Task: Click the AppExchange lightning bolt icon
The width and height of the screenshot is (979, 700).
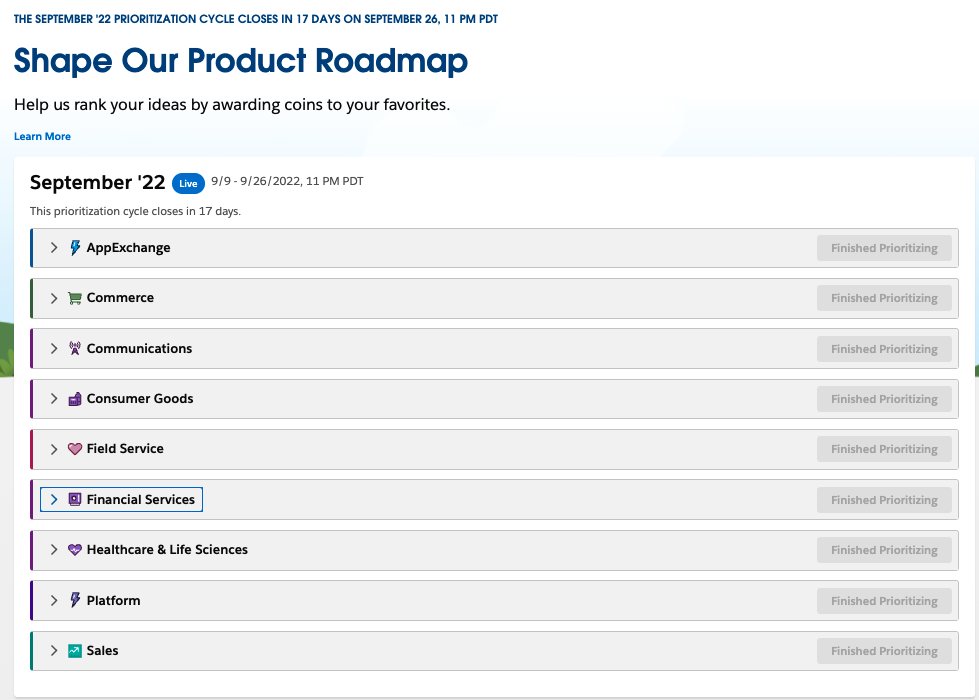Action: pyautogui.click(x=75, y=248)
